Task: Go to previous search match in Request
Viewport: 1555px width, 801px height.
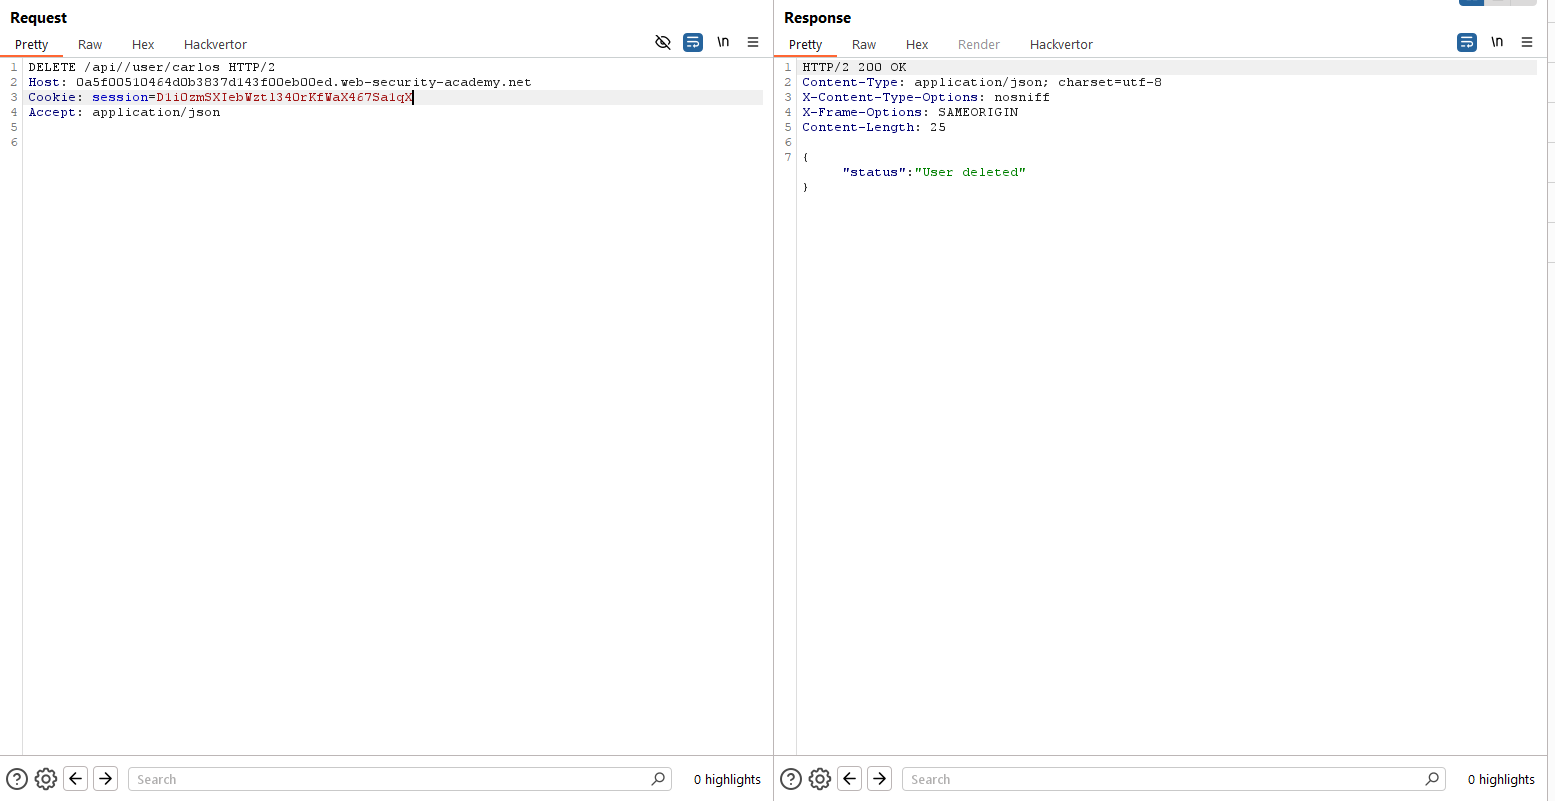Action: pyautogui.click(x=76, y=779)
